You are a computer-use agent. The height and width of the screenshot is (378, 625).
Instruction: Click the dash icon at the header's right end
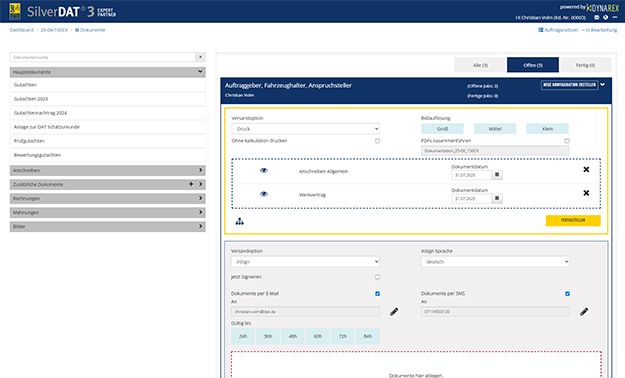coord(615,18)
